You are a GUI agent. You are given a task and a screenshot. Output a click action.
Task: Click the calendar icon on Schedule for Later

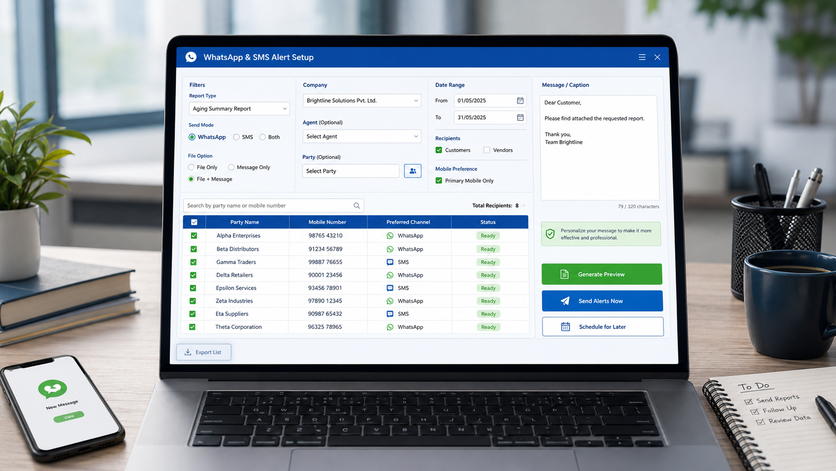[x=565, y=326]
